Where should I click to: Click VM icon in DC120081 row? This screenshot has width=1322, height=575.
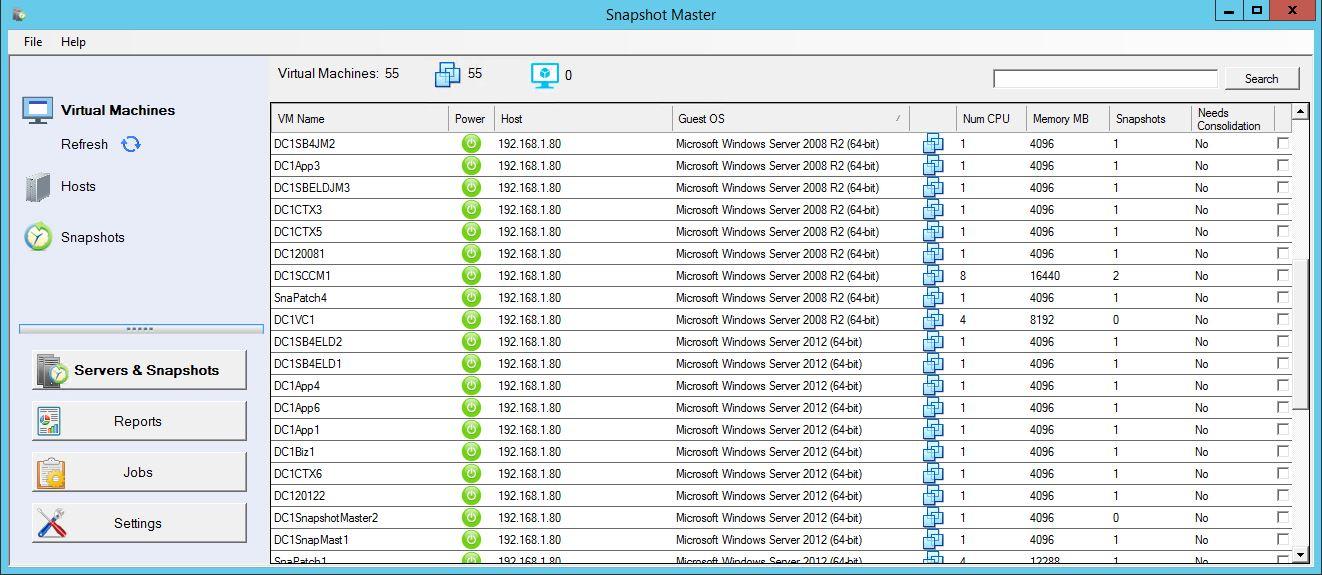[933, 254]
